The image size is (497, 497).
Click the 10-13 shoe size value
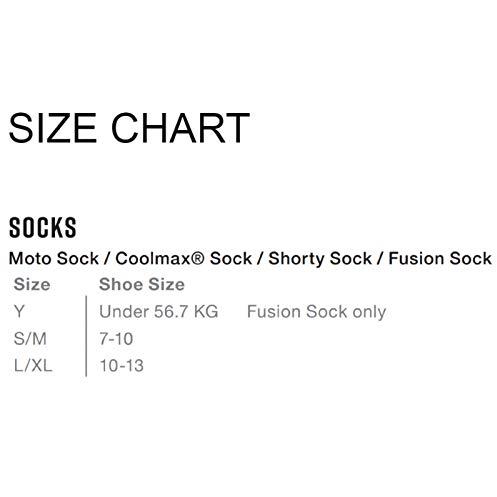click(x=122, y=366)
